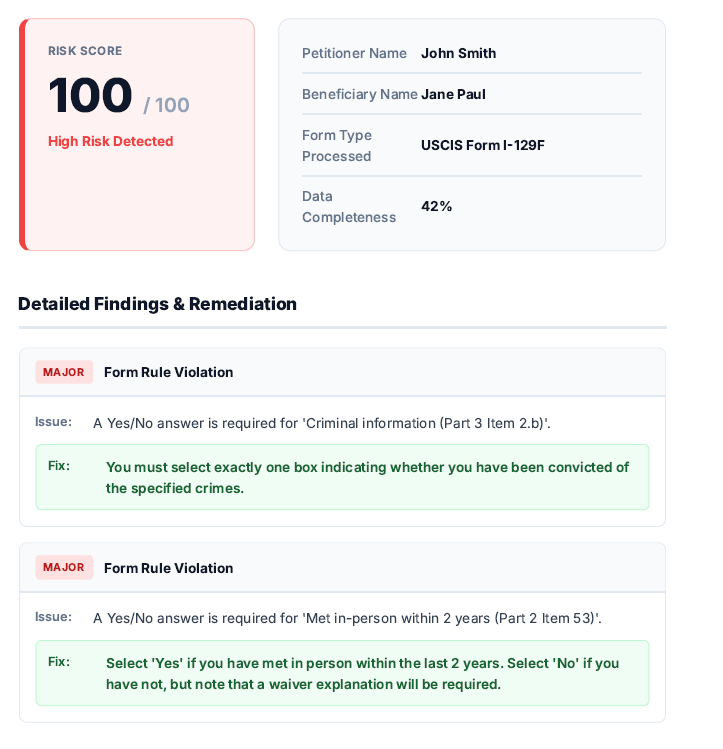Click the red High Risk Detected text
The image size is (723, 749).
(110, 141)
